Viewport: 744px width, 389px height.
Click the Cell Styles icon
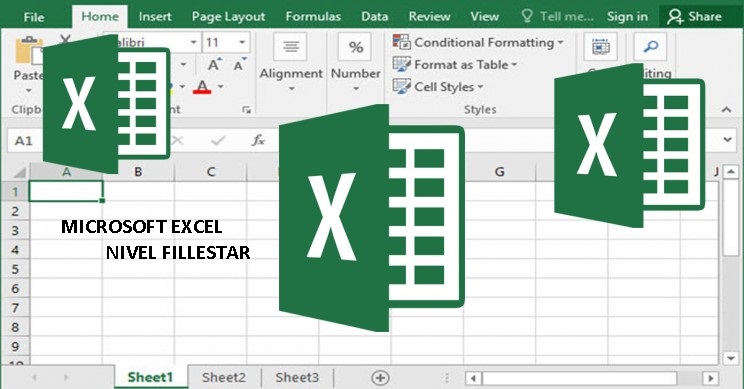coord(401,86)
